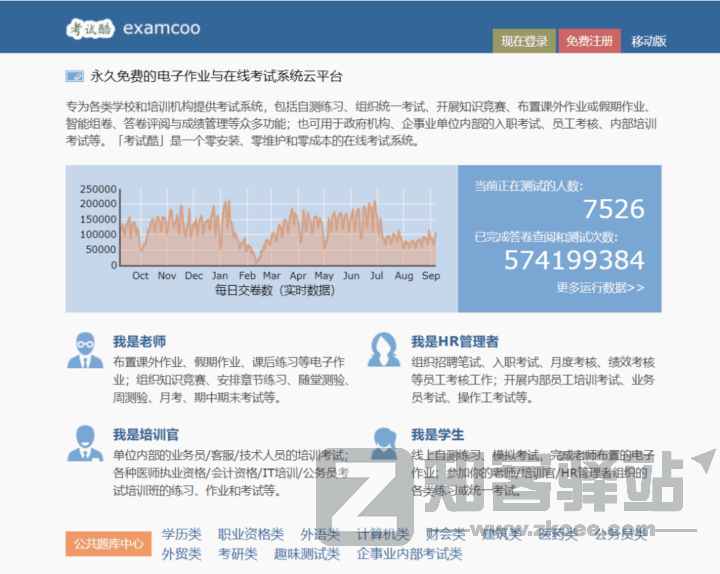Viewport: 720px width, 574px height.
Task: Click the teacher avatar icon with glasses
Action: [x=85, y=350]
